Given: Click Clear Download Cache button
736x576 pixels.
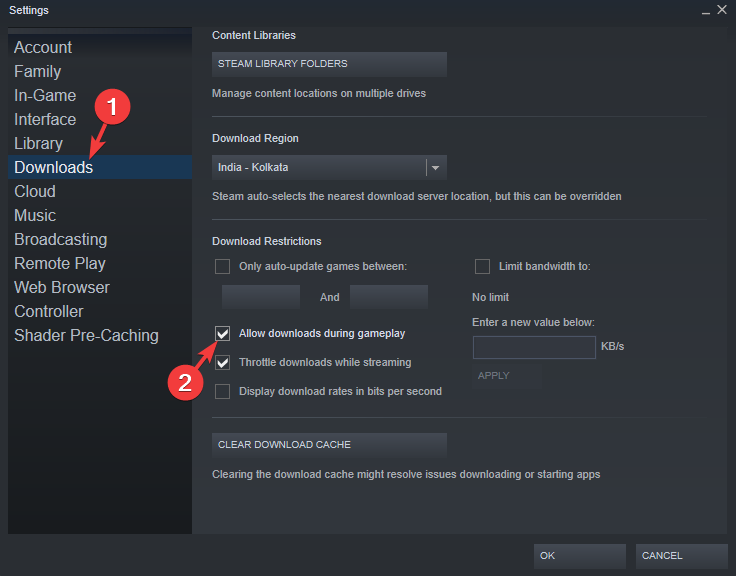Looking at the screenshot, I should click(x=329, y=445).
